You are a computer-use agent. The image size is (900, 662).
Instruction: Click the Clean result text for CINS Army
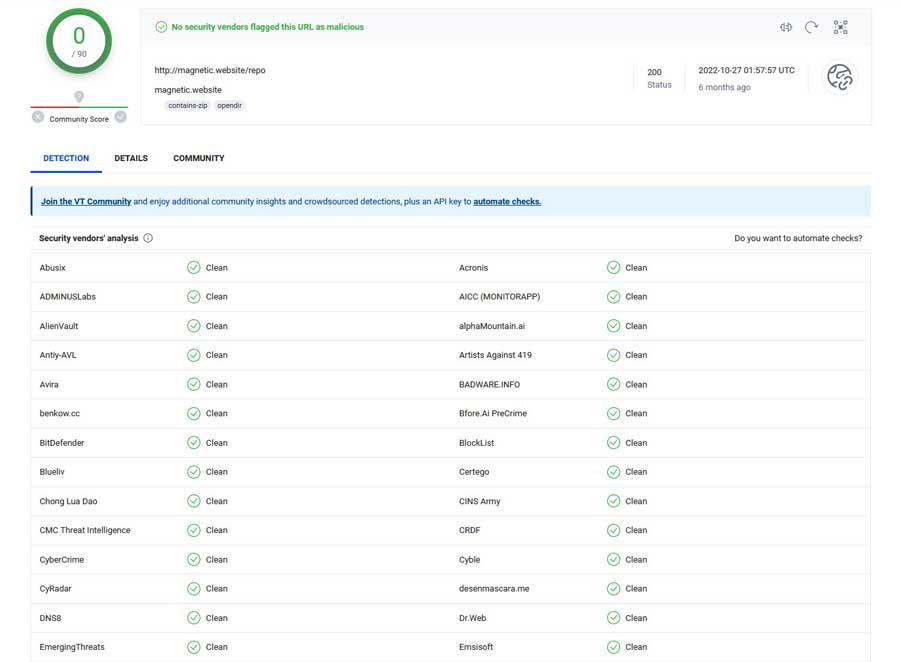pos(636,501)
